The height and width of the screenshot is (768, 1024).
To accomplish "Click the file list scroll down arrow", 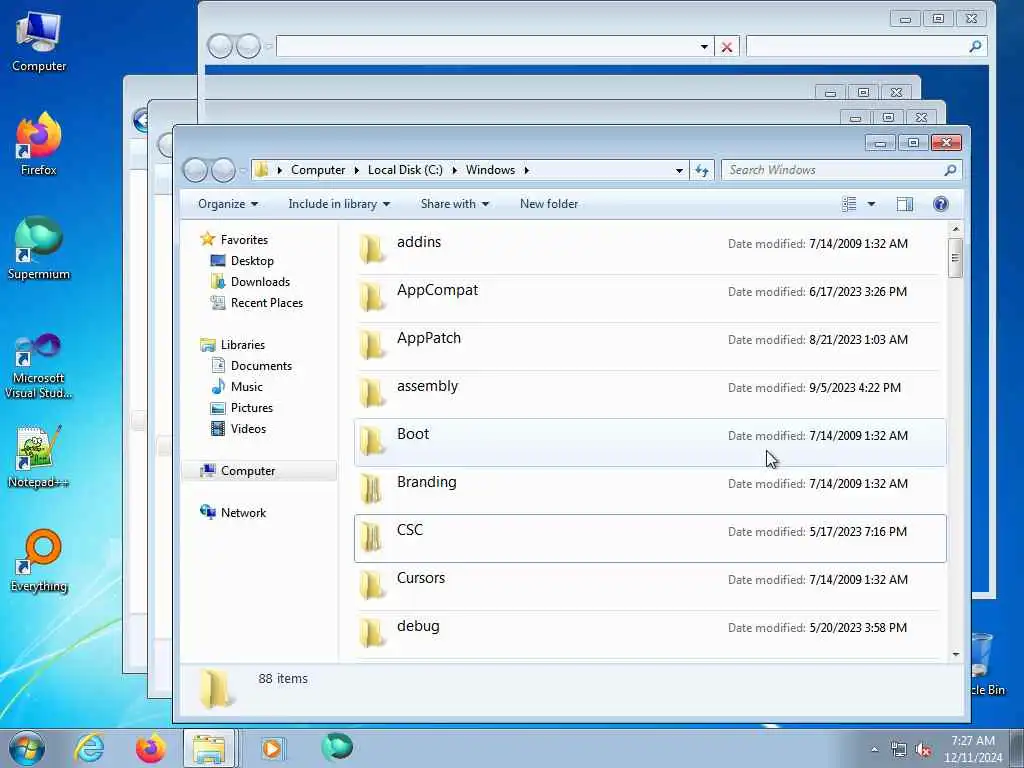I will click(956, 654).
